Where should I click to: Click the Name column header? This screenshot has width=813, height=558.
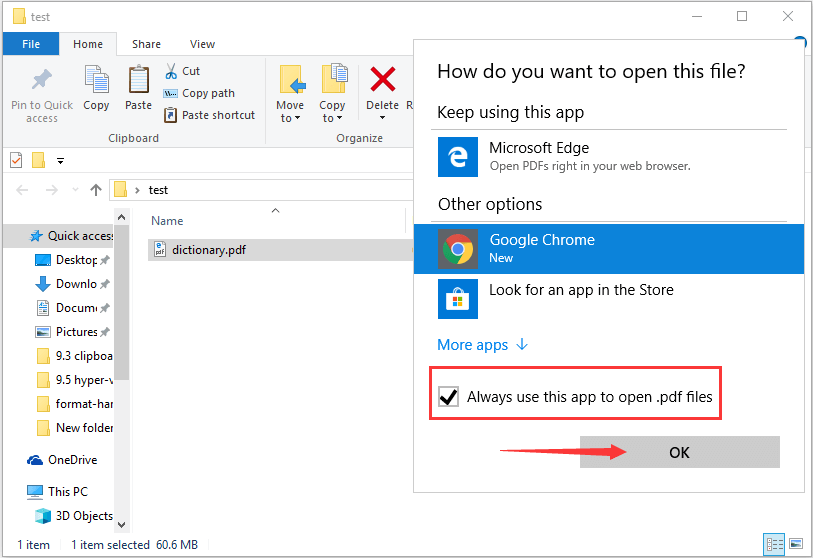point(167,221)
